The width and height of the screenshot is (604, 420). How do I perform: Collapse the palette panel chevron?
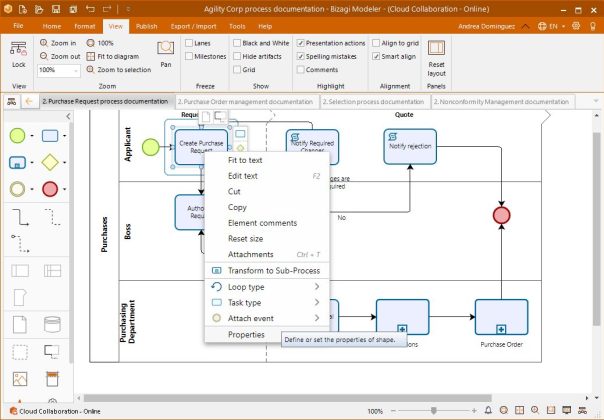pyautogui.click(x=68, y=116)
